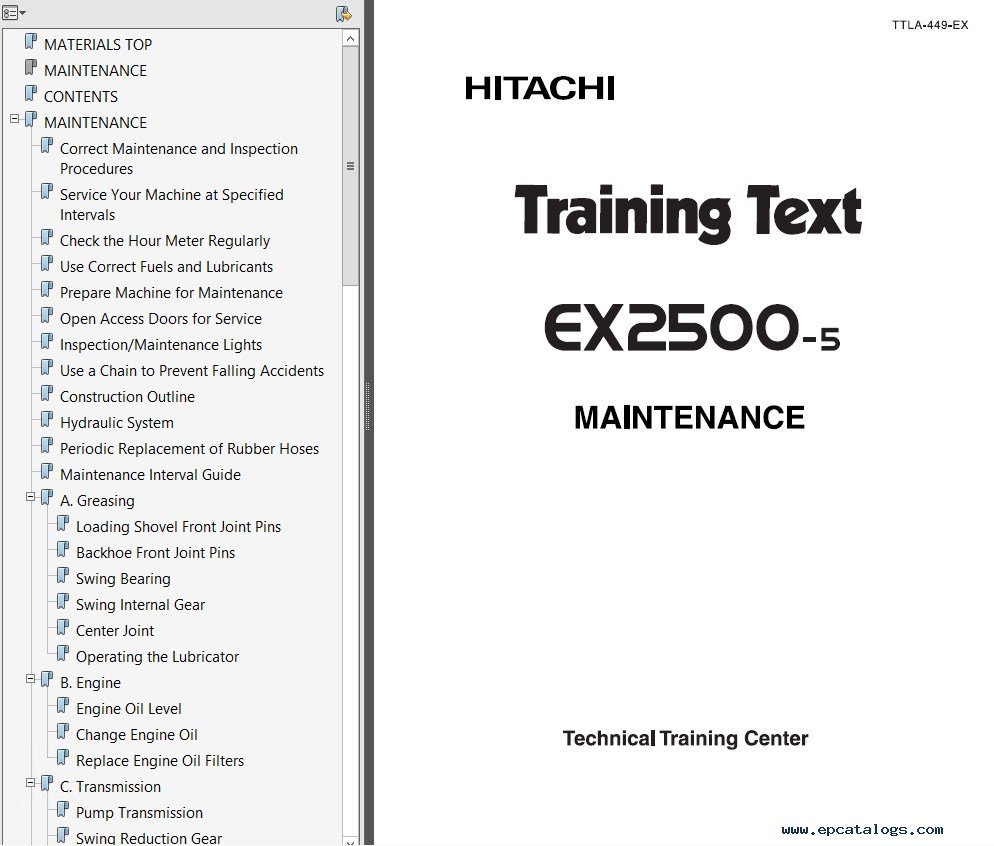Screen dimensions: 994x846
Task: Go to Change Engine Oil bookmark
Action: (x=136, y=734)
